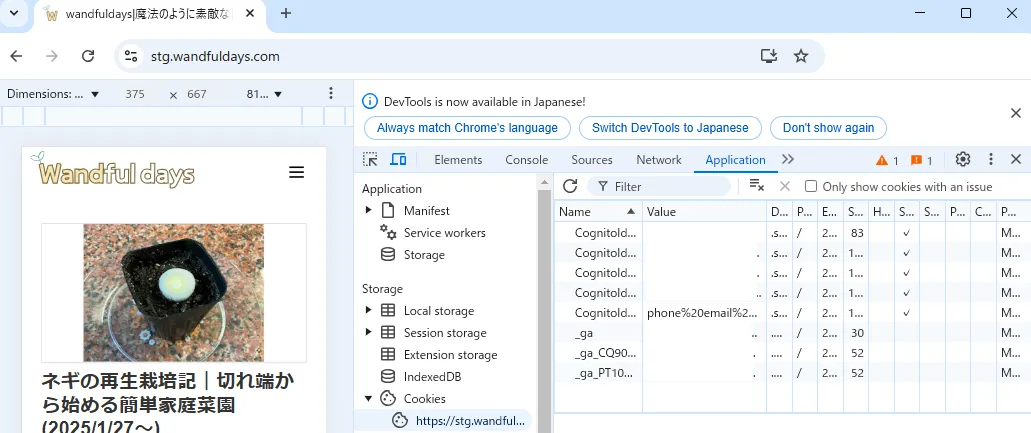Click delete selected cookie icon
Viewport: 1031px width, 433px height.
[x=784, y=187]
